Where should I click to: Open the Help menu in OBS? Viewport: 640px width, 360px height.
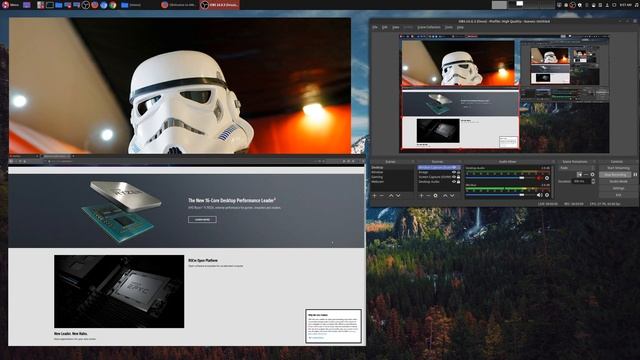[460, 27]
